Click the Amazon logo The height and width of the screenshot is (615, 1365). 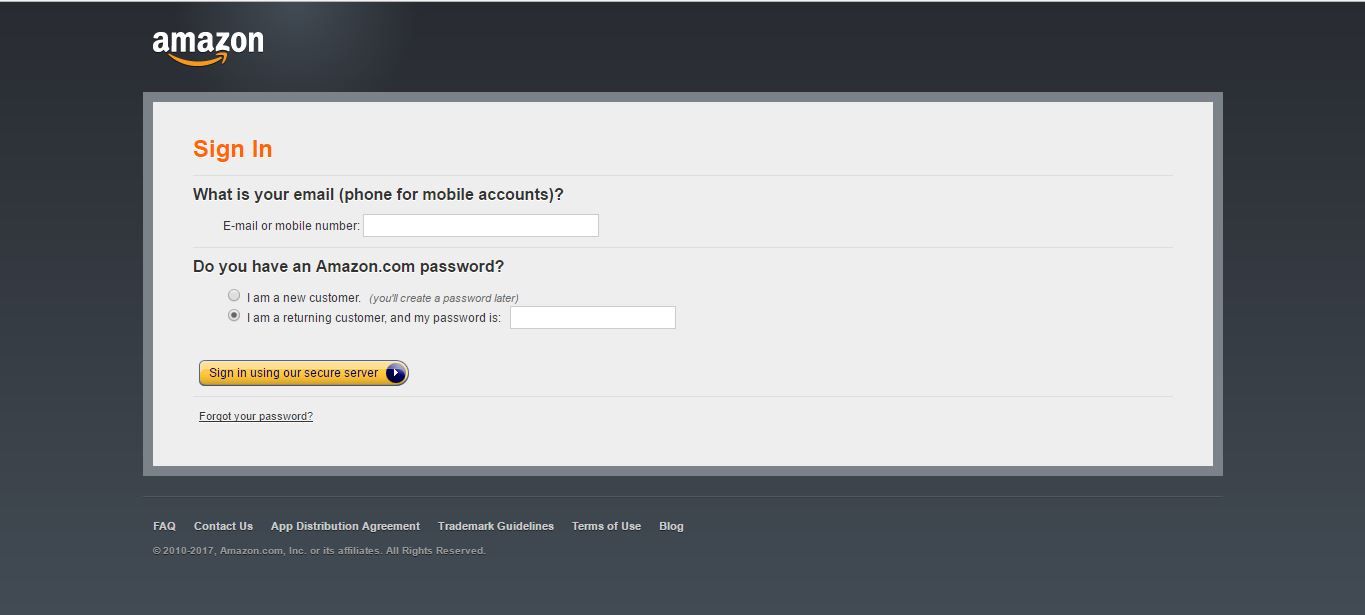pos(208,46)
